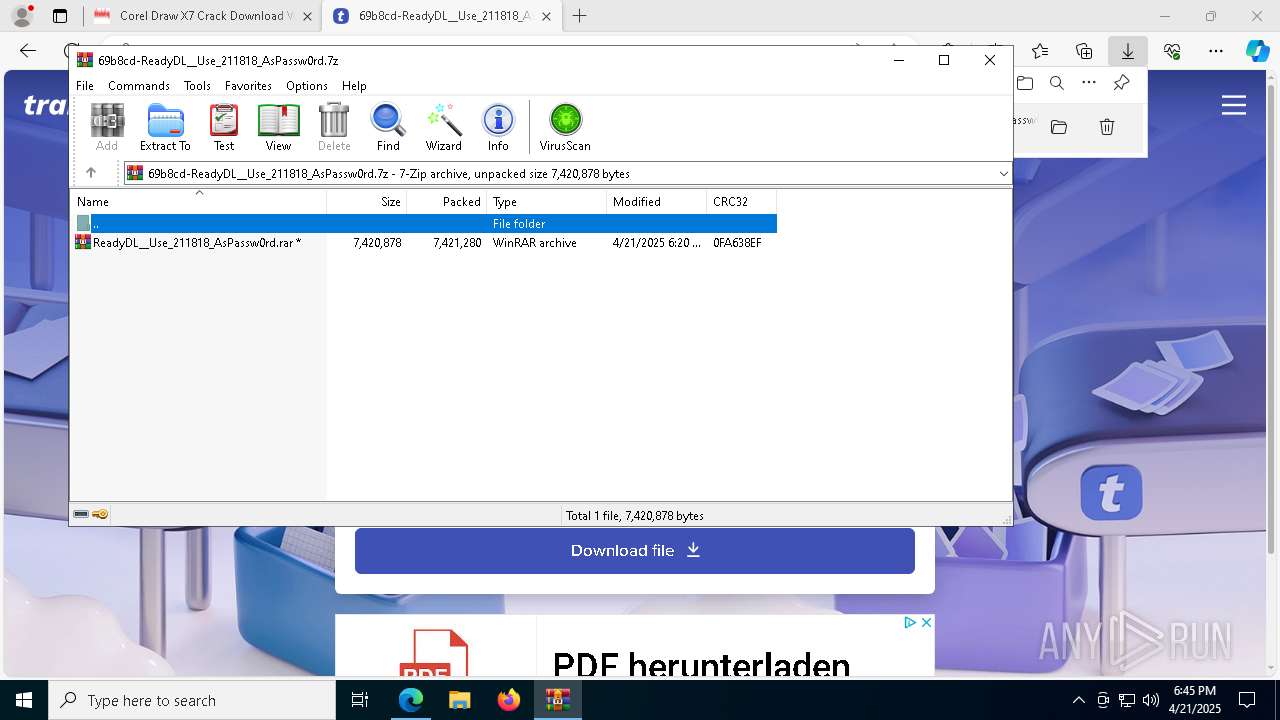Click the 'WinRAR archive' type cell
This screenshot has height=720, width=1280.
click(x=534, y=243)
